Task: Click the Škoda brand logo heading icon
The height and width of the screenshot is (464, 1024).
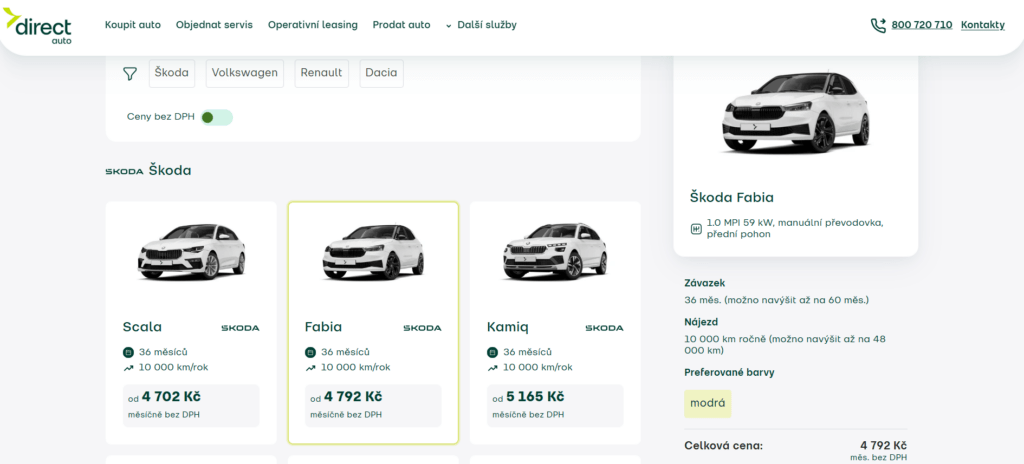Action: click(124, 171)
